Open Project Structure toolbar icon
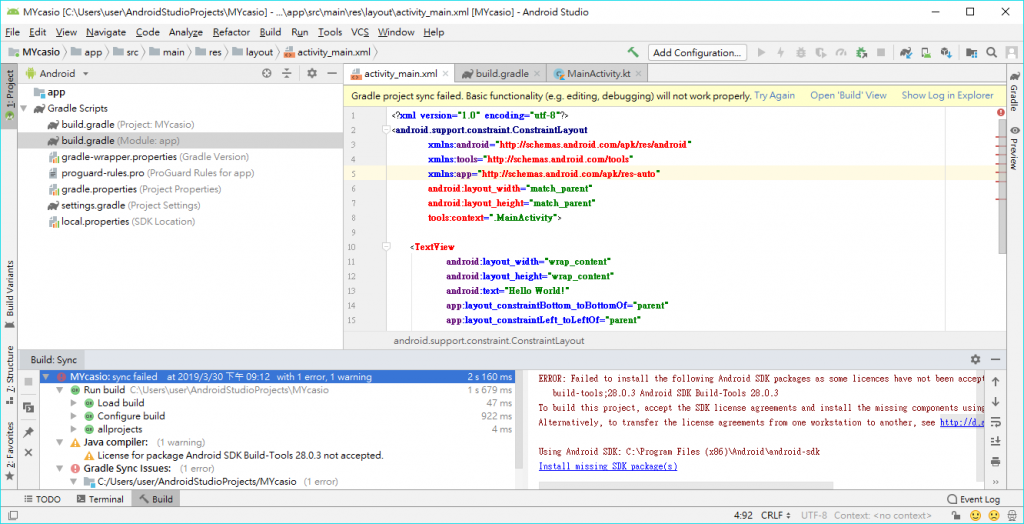This screenshot has width=1024, height=524. (972, 52)
